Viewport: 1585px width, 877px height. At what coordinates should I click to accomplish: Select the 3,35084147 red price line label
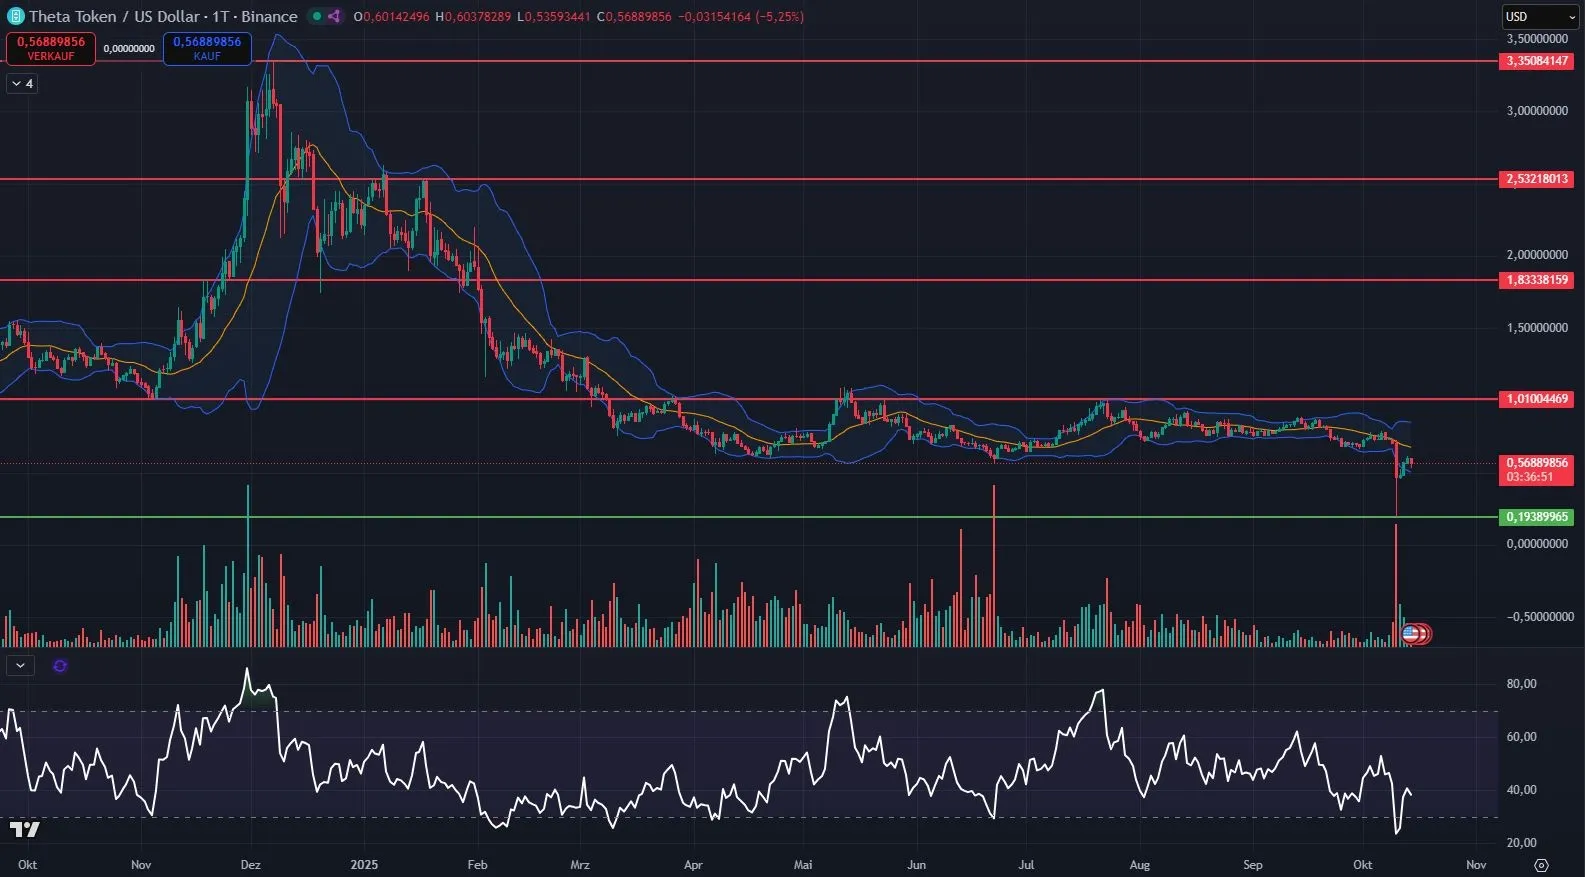tap(1537, 61)
